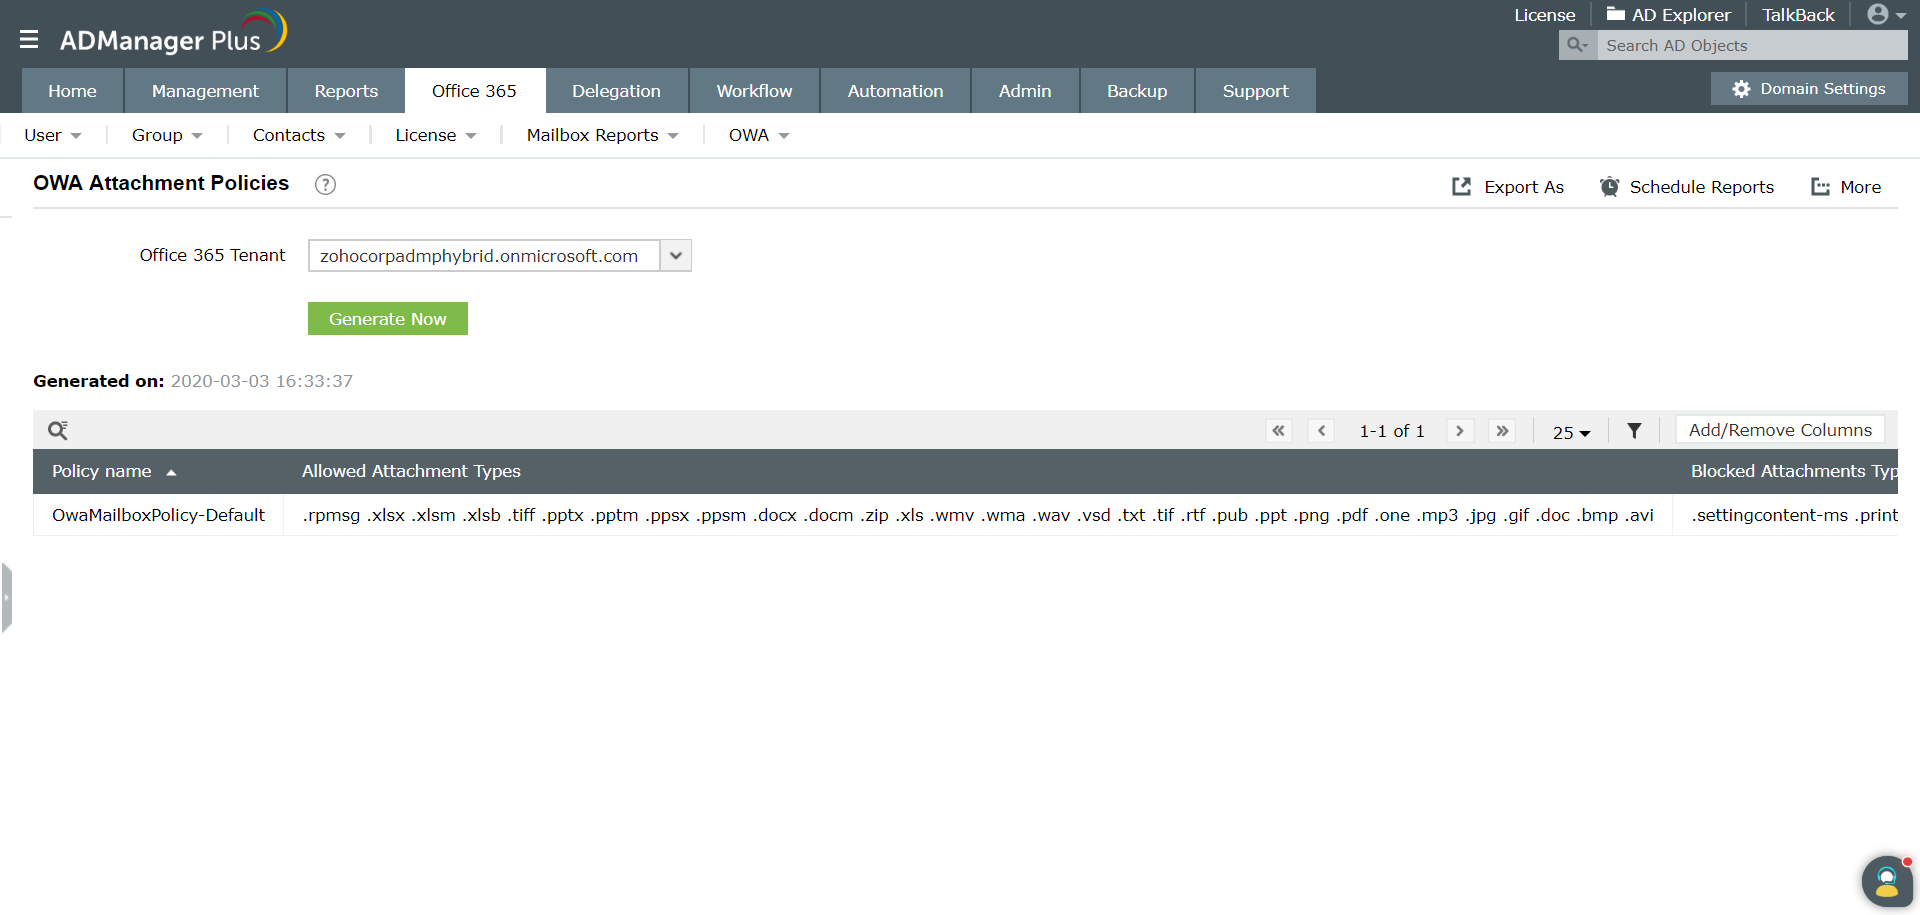Go to last page of results
This screenshot has width=1920, height=915.
(1502, 431)
